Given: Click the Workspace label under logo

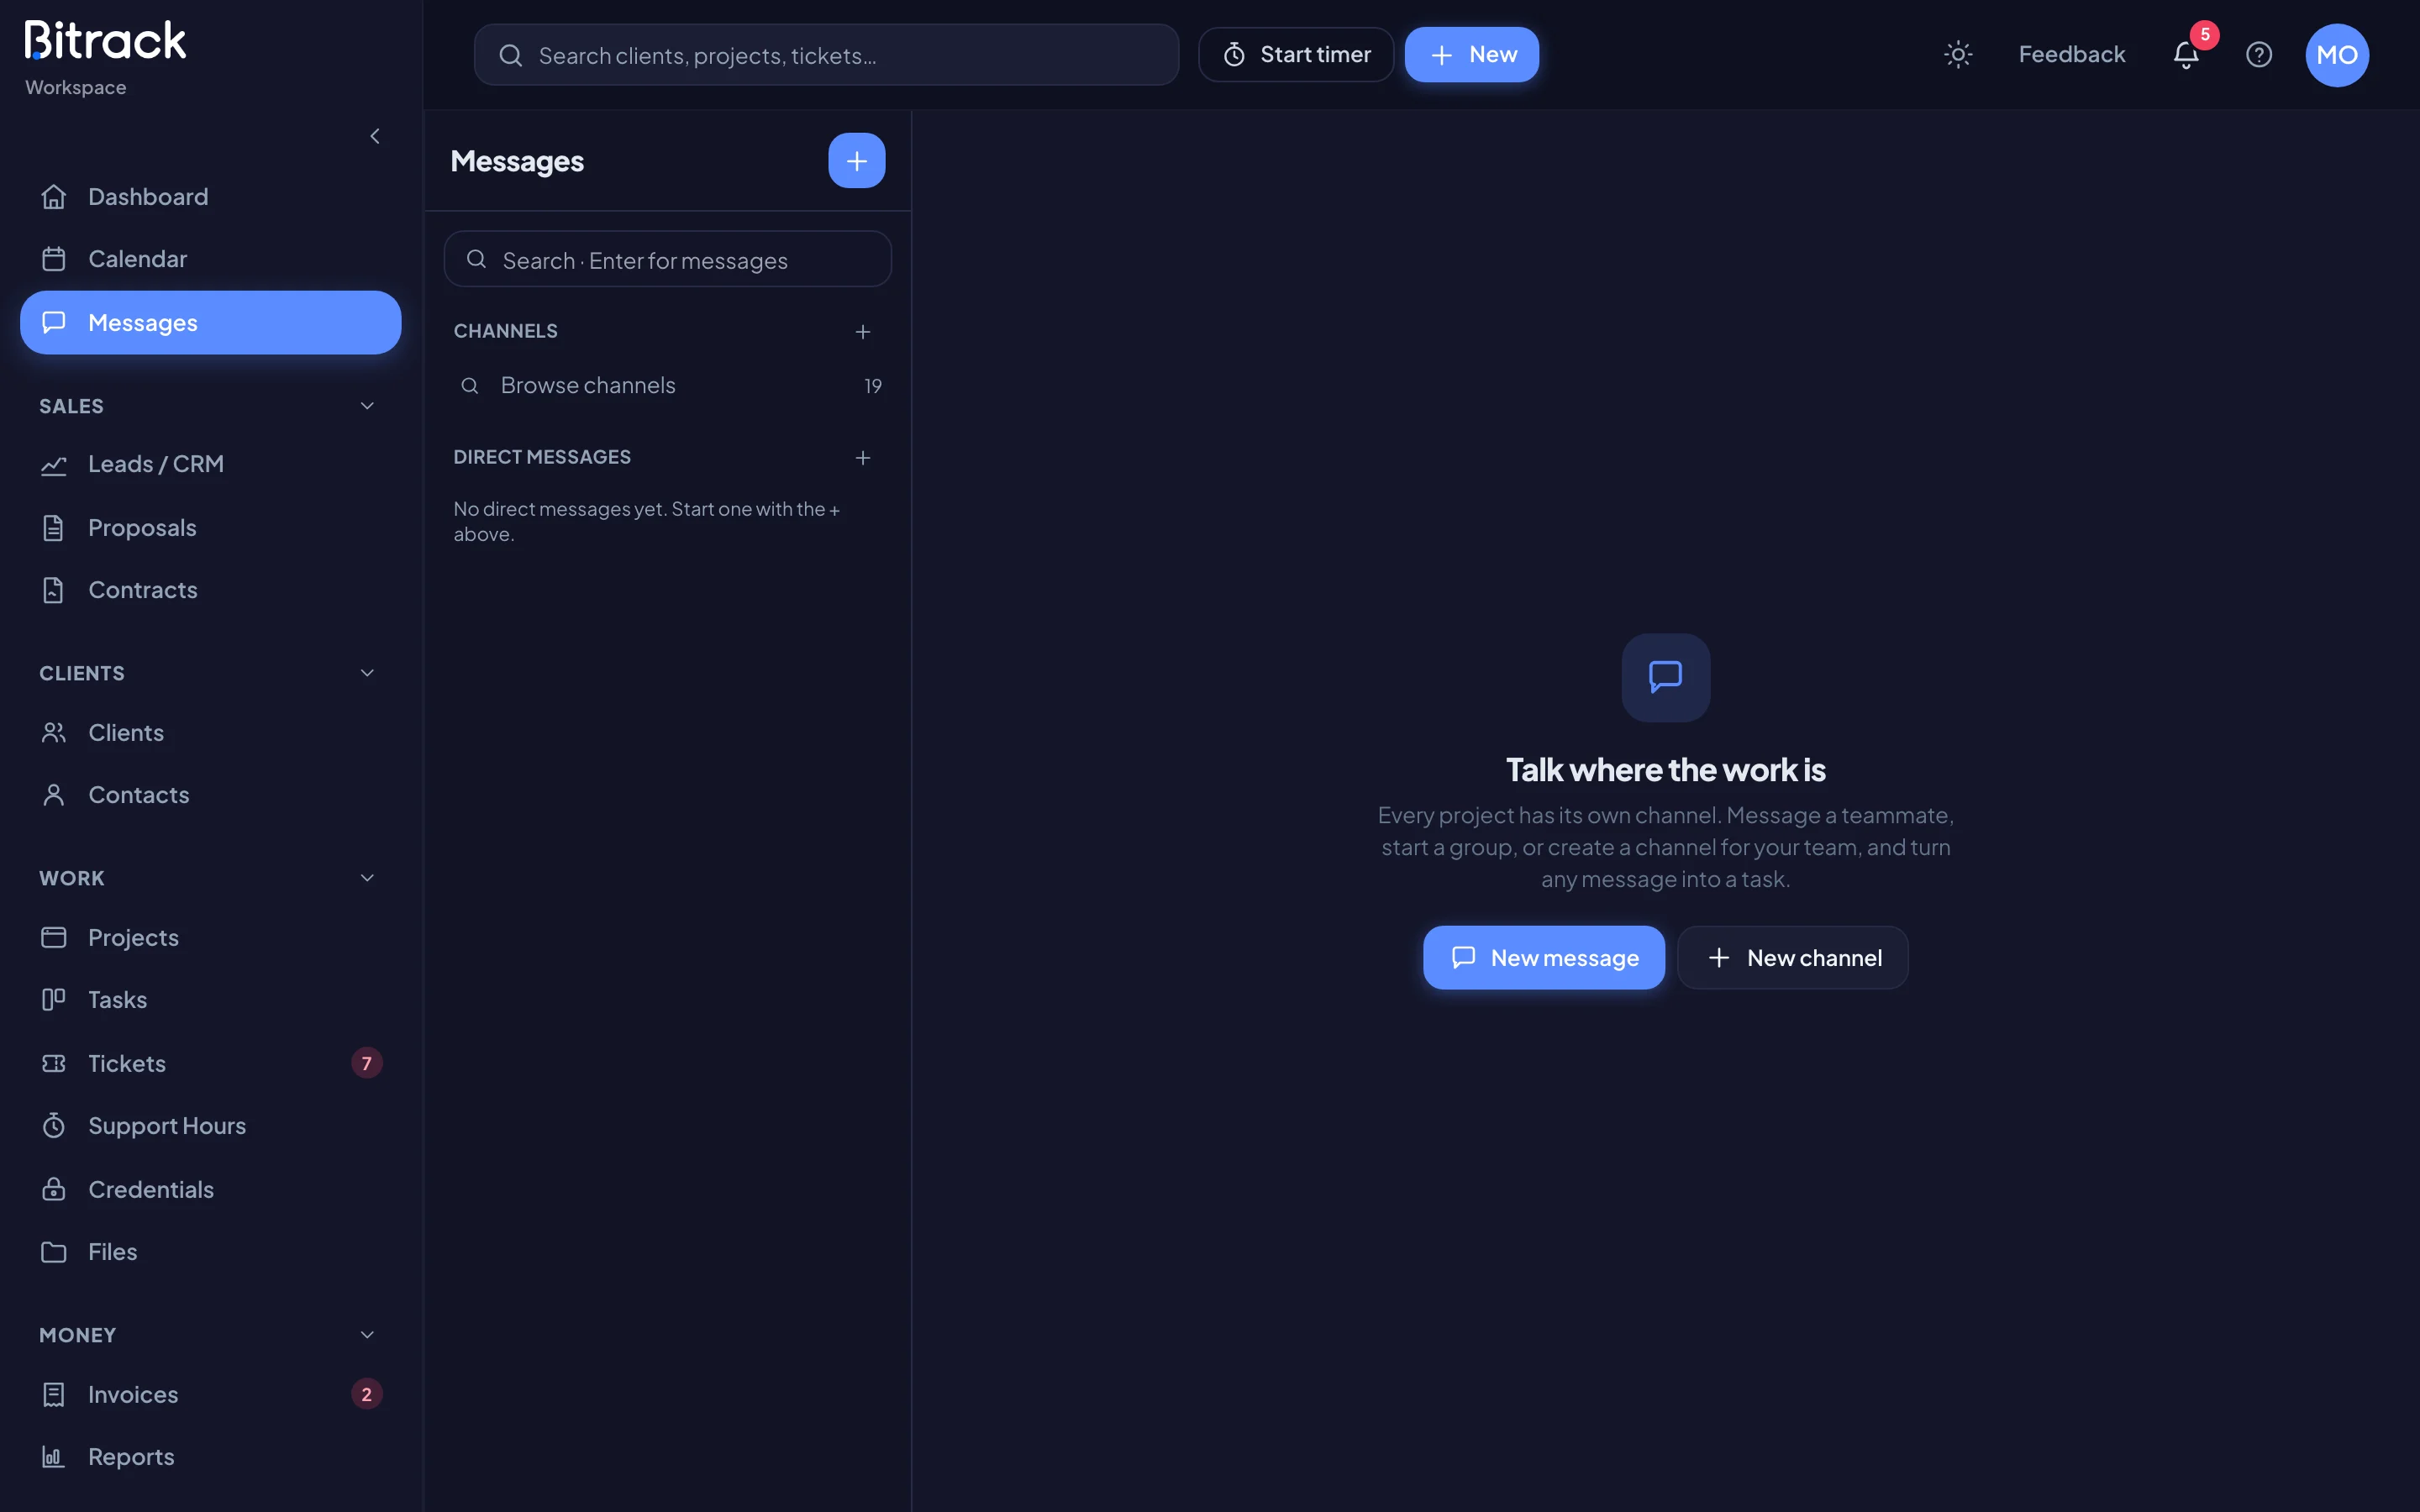Looking at the screenshot, I should [x=76, y=87].
